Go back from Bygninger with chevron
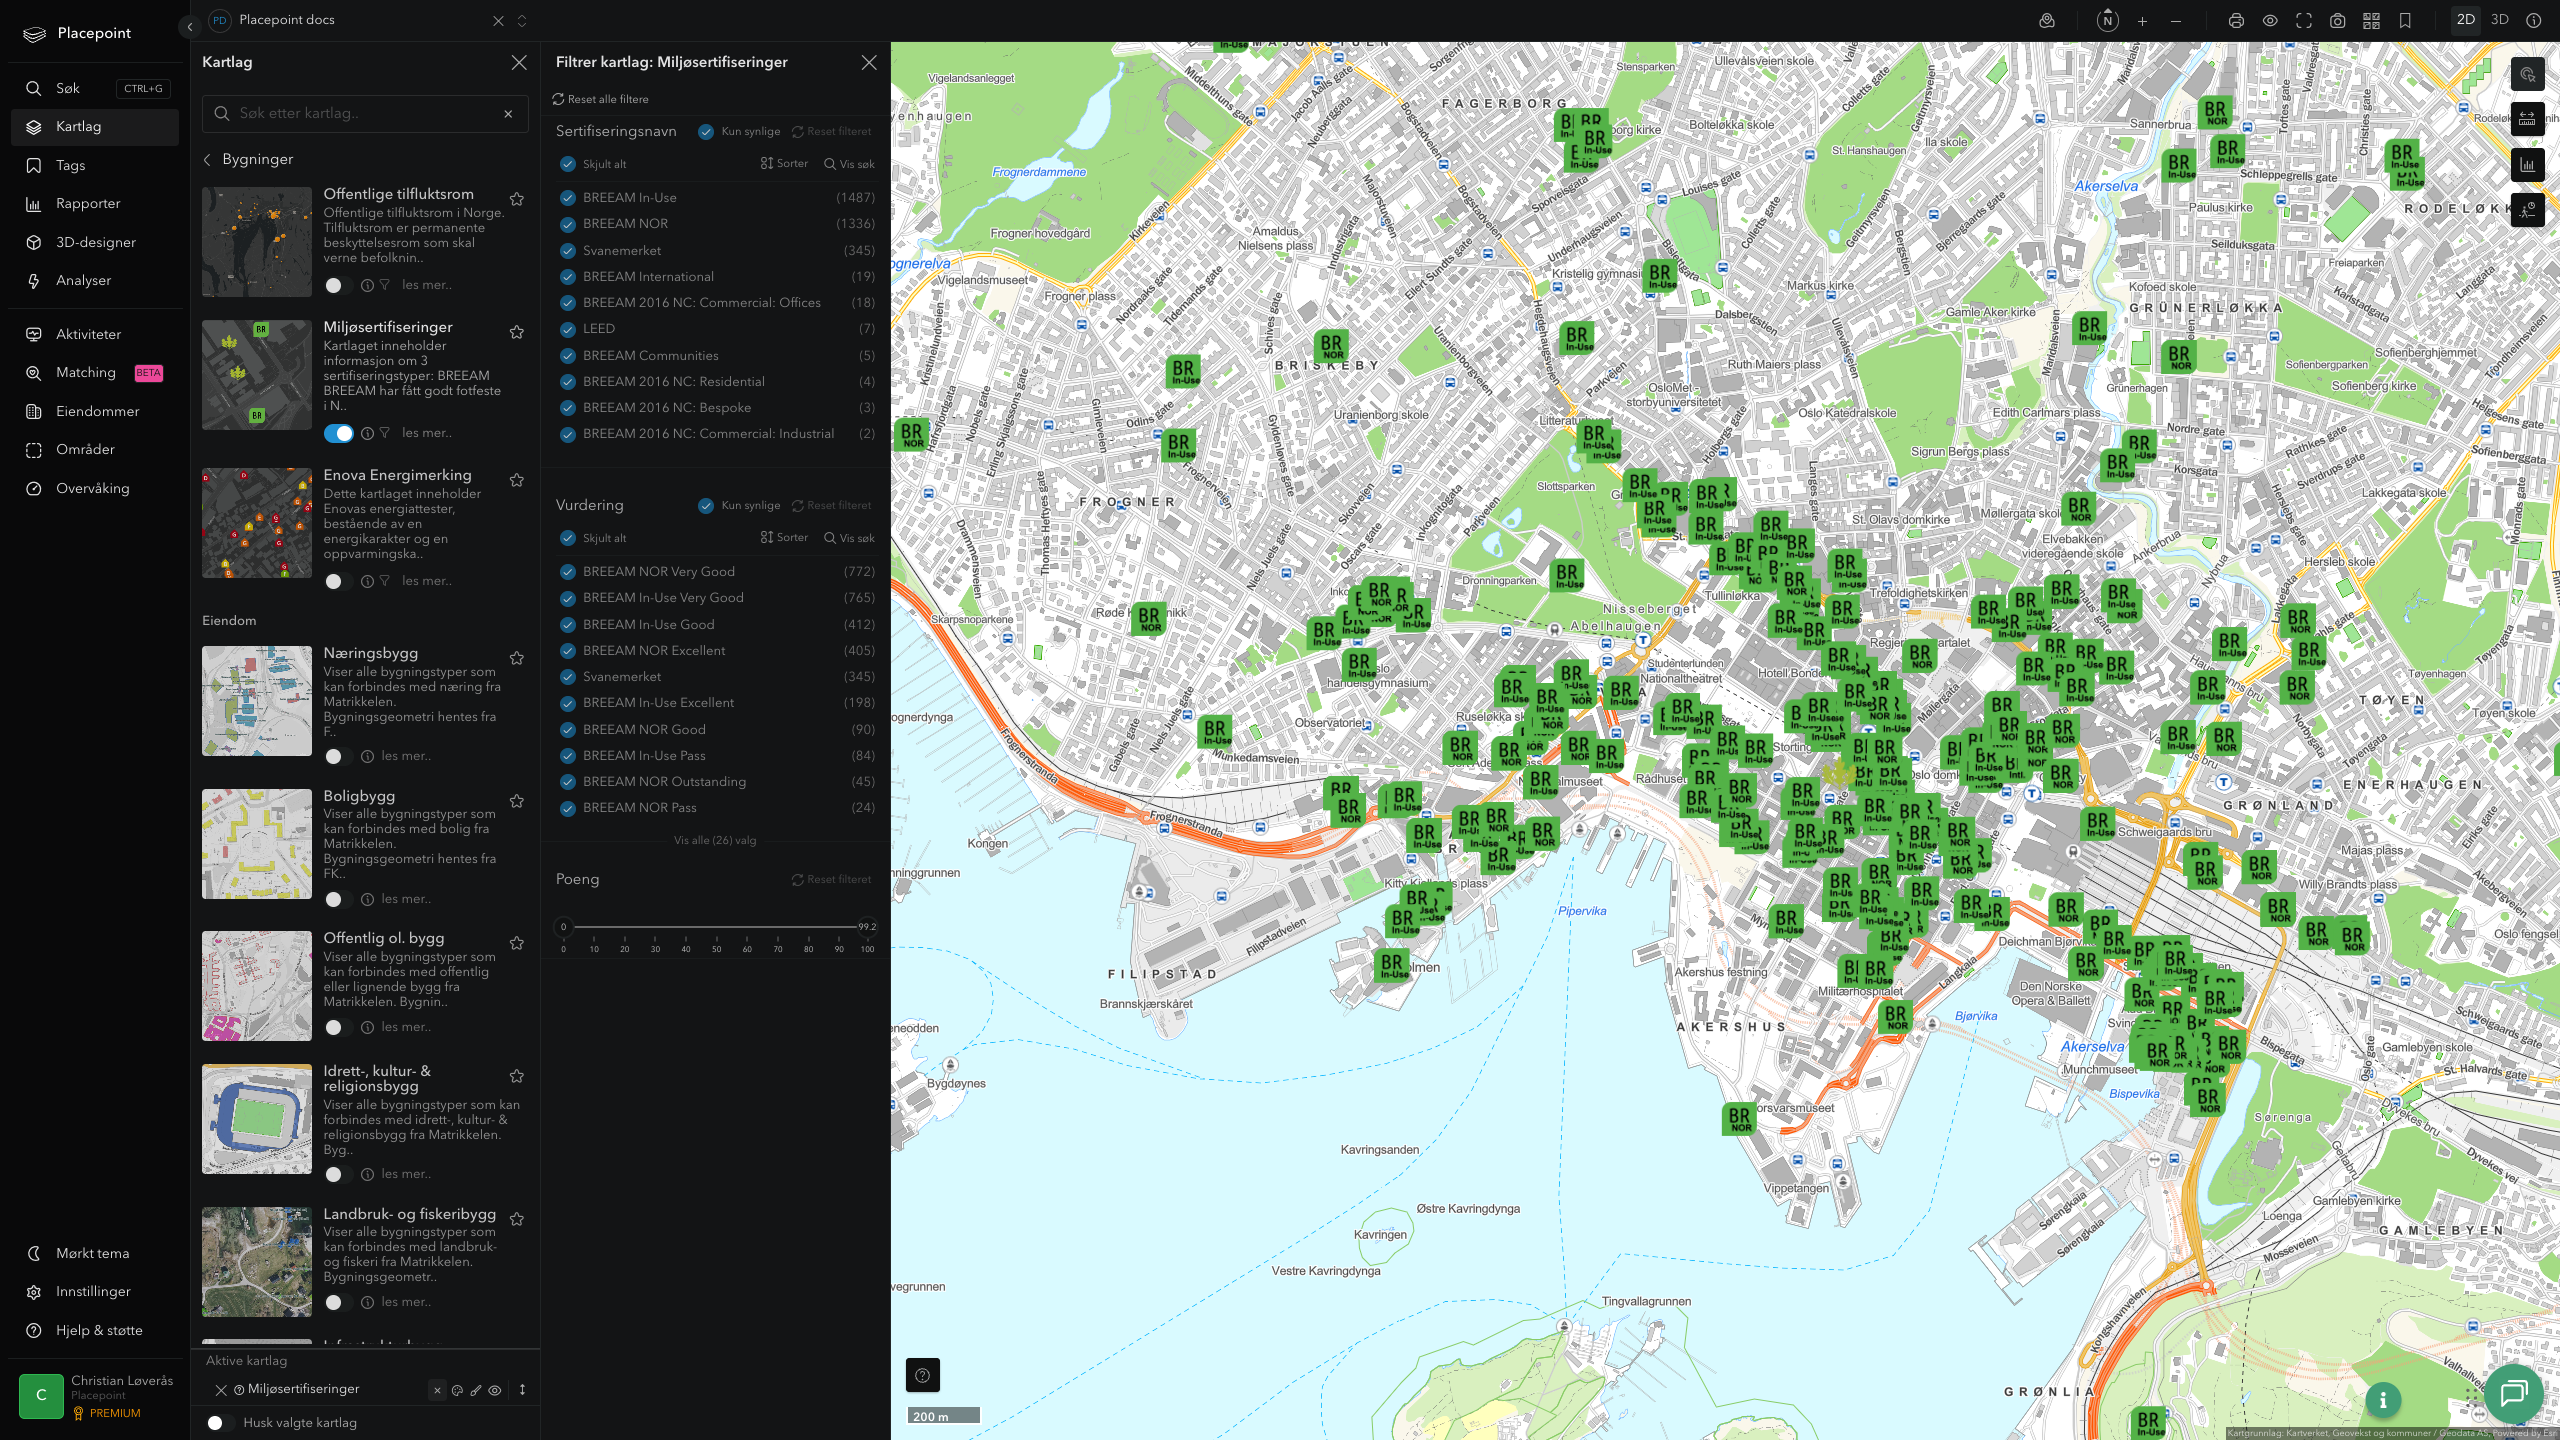Screen dimensions: 2560x1440 point(208,160)
